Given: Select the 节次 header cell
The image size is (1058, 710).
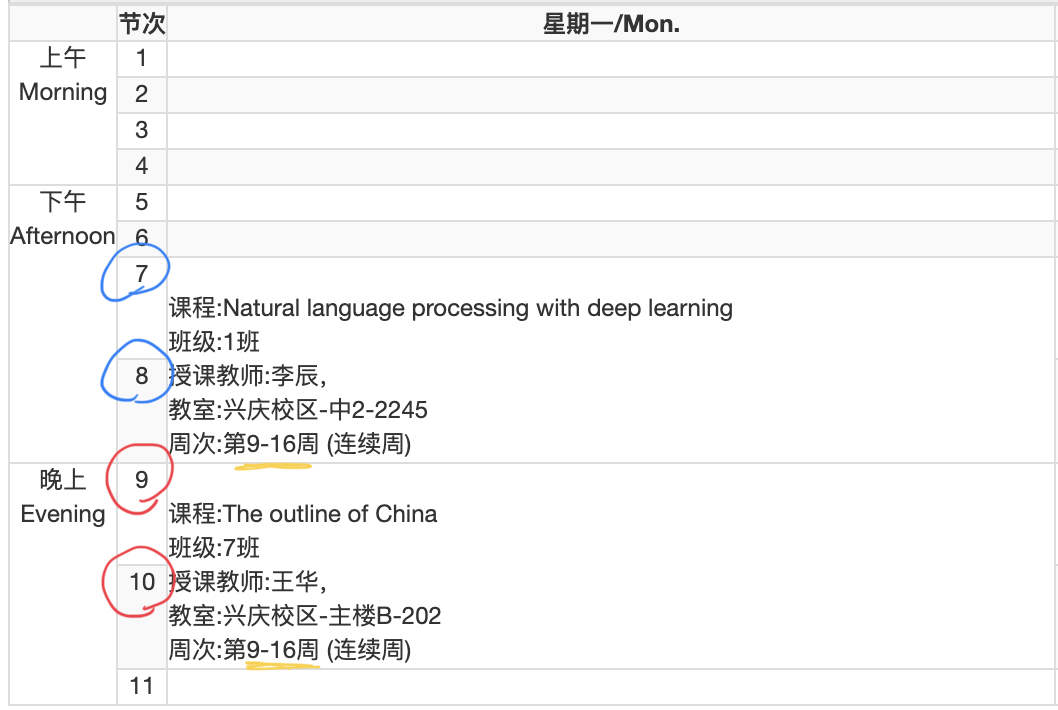Looking at the screenshot, I should click(140, 23).
